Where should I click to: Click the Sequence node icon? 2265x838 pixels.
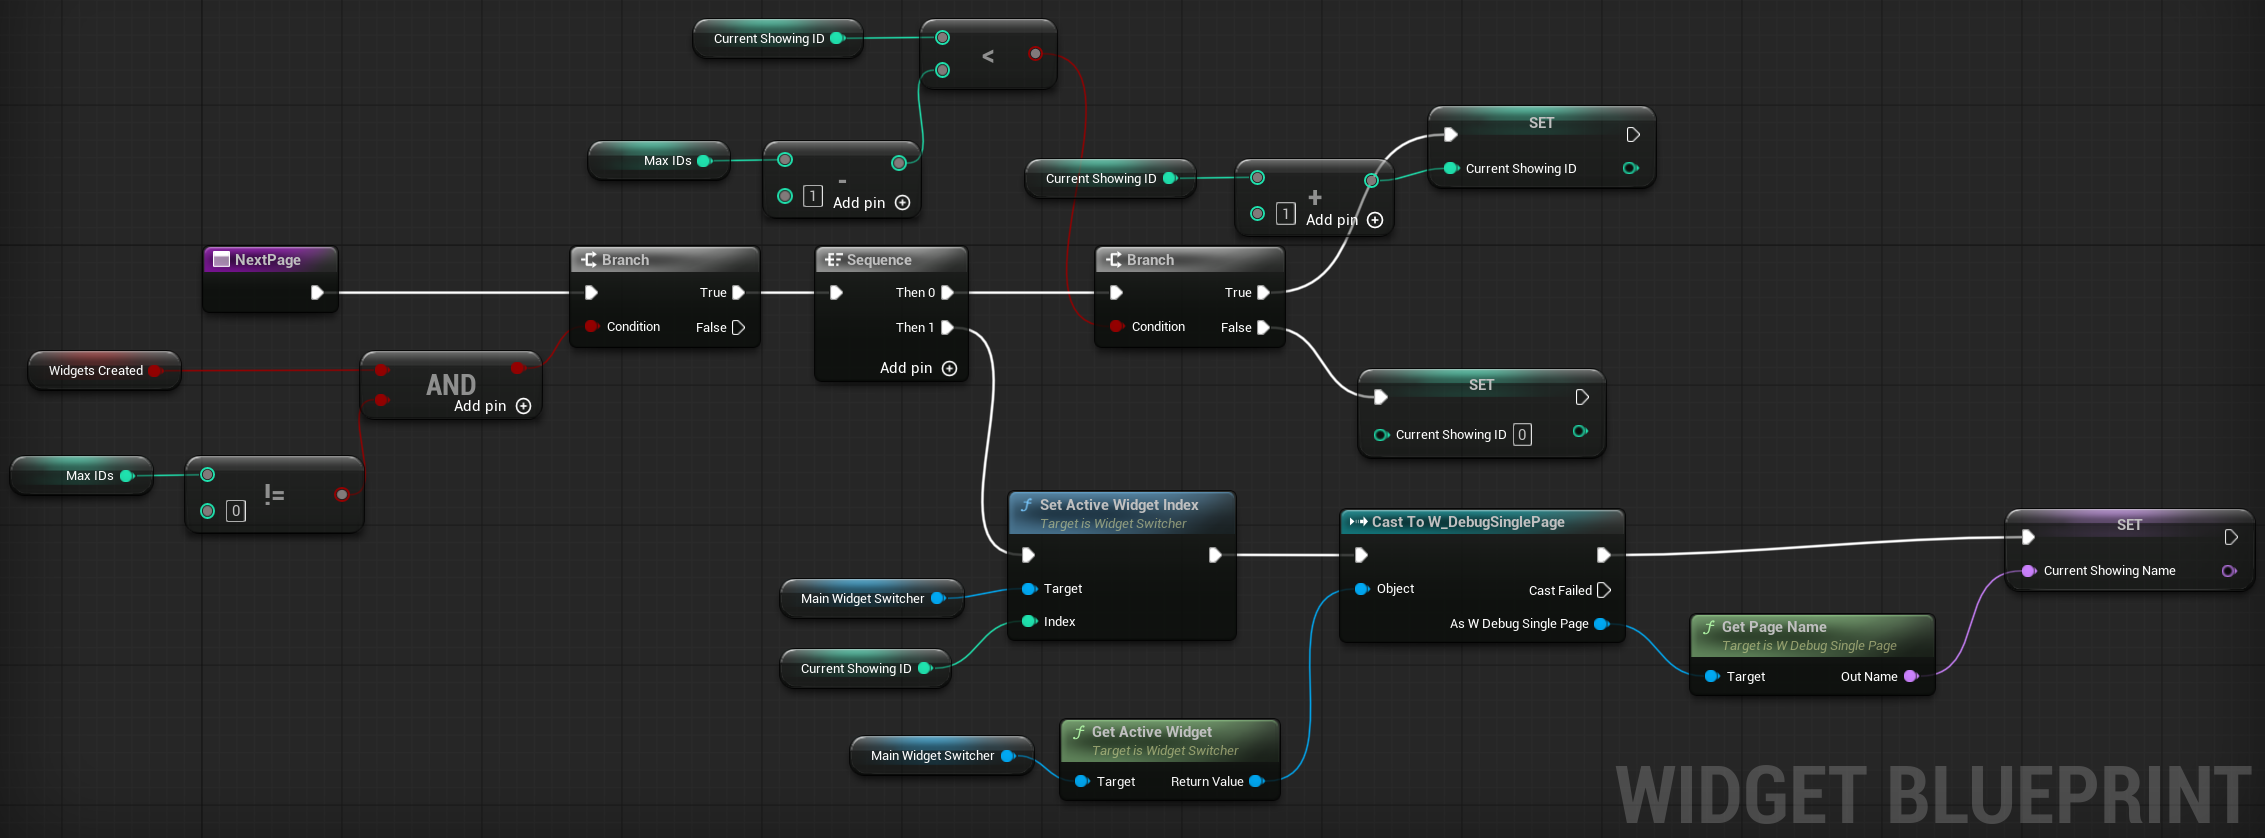833,260
